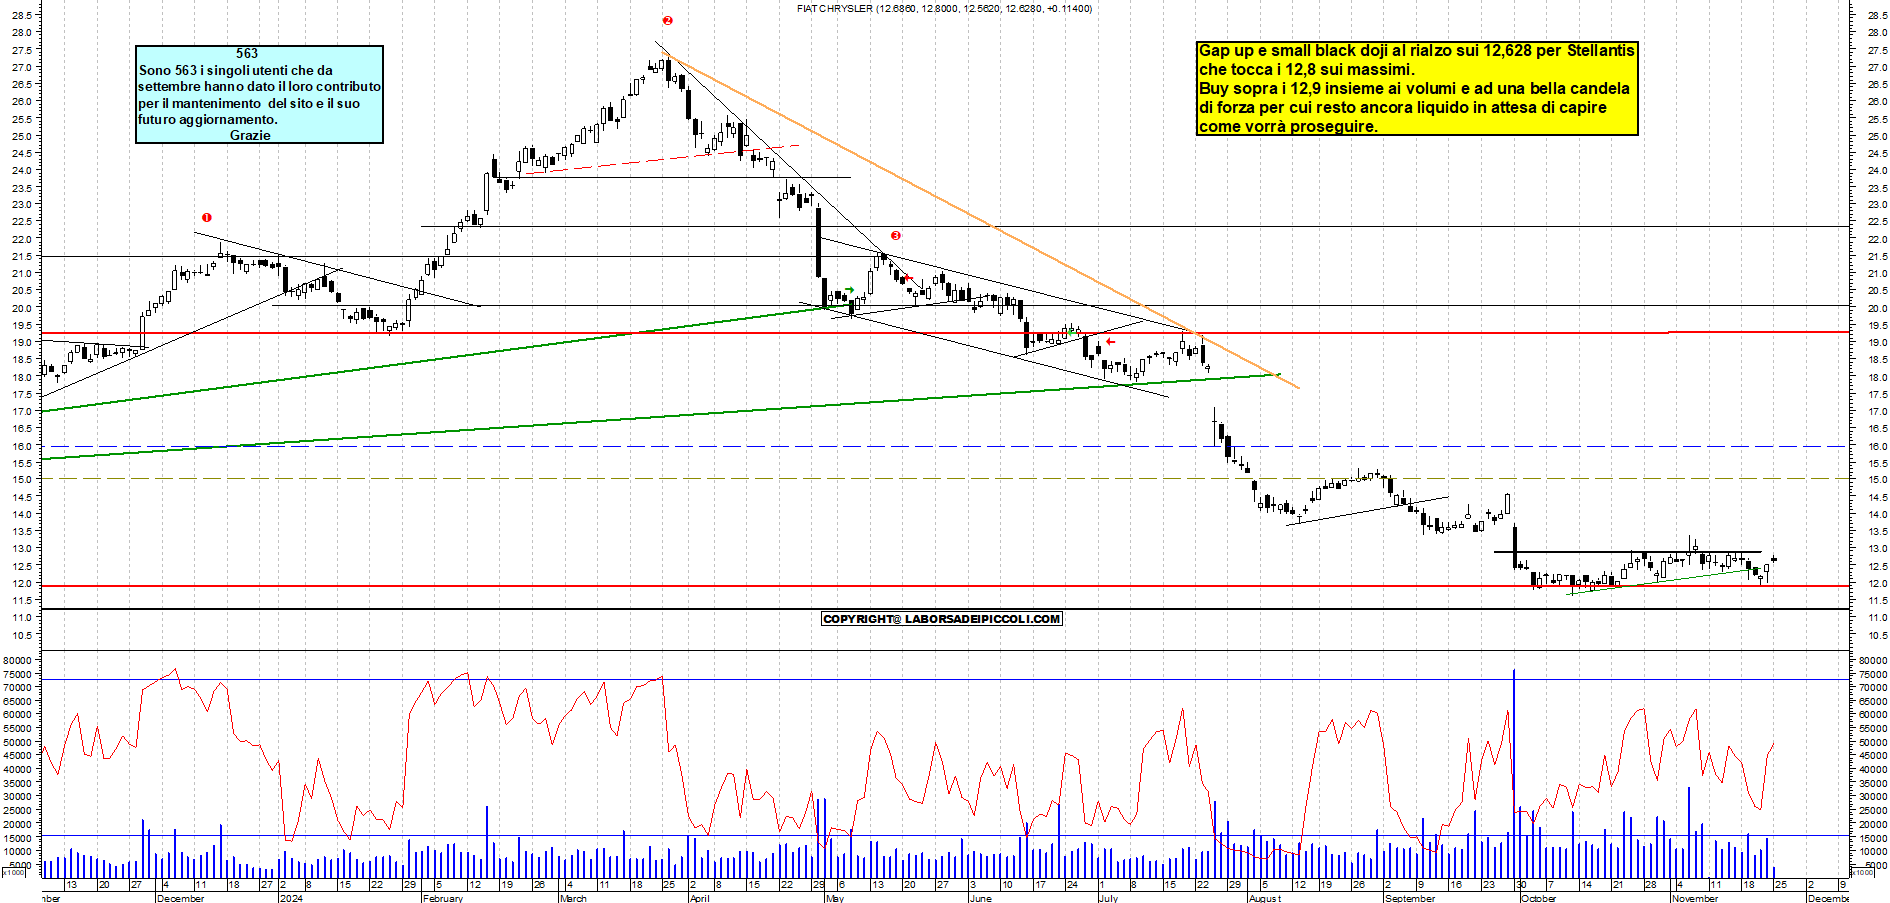Click the 'July' label on the time axis
Viewport: 1890px width, 903px height.
click(1108, 898)
